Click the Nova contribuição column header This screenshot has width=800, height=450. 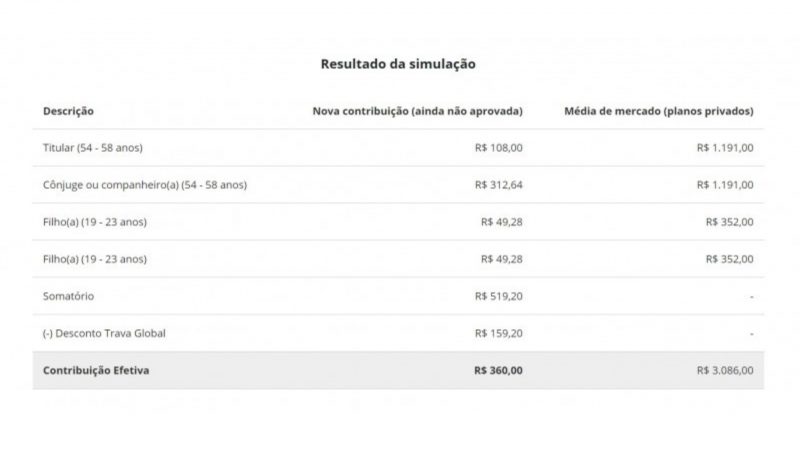tap(417, 111)
